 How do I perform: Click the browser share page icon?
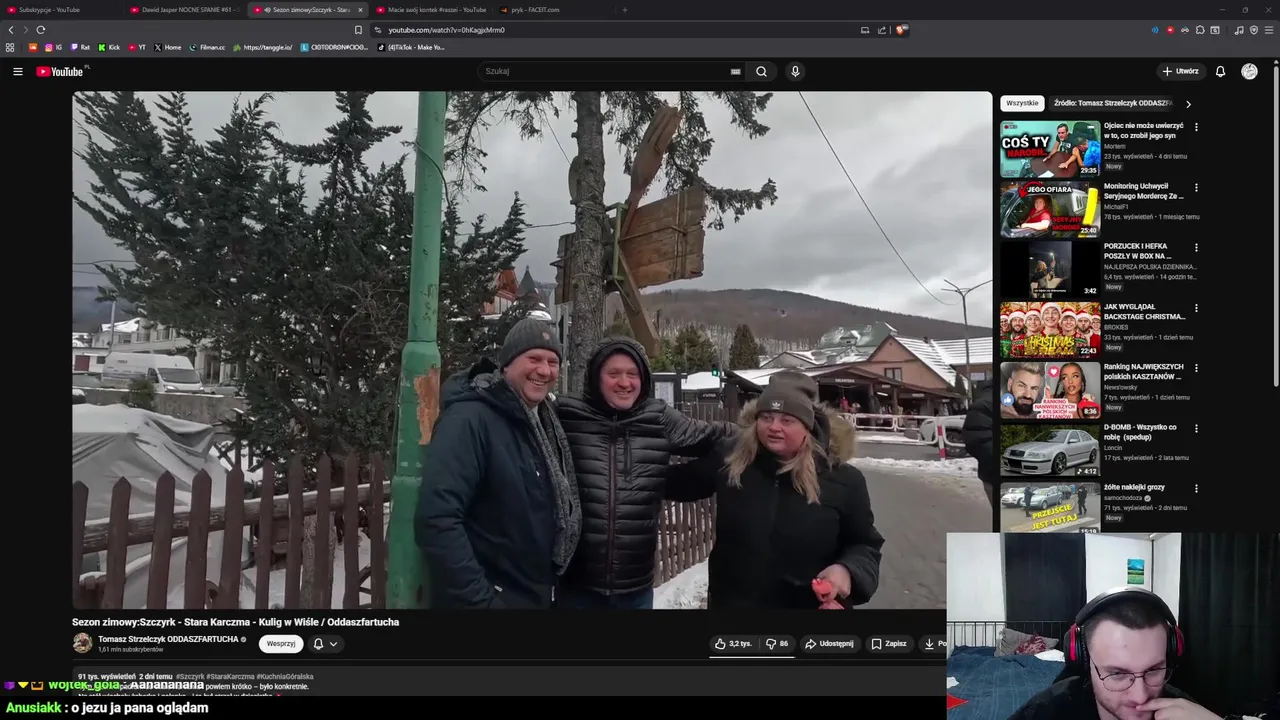click(882, 30)
